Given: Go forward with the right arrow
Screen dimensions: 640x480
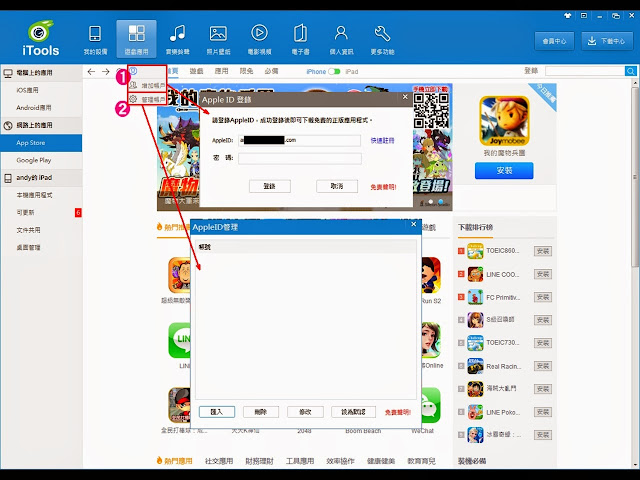Looking at the screenshot, I should coord(106,72).
